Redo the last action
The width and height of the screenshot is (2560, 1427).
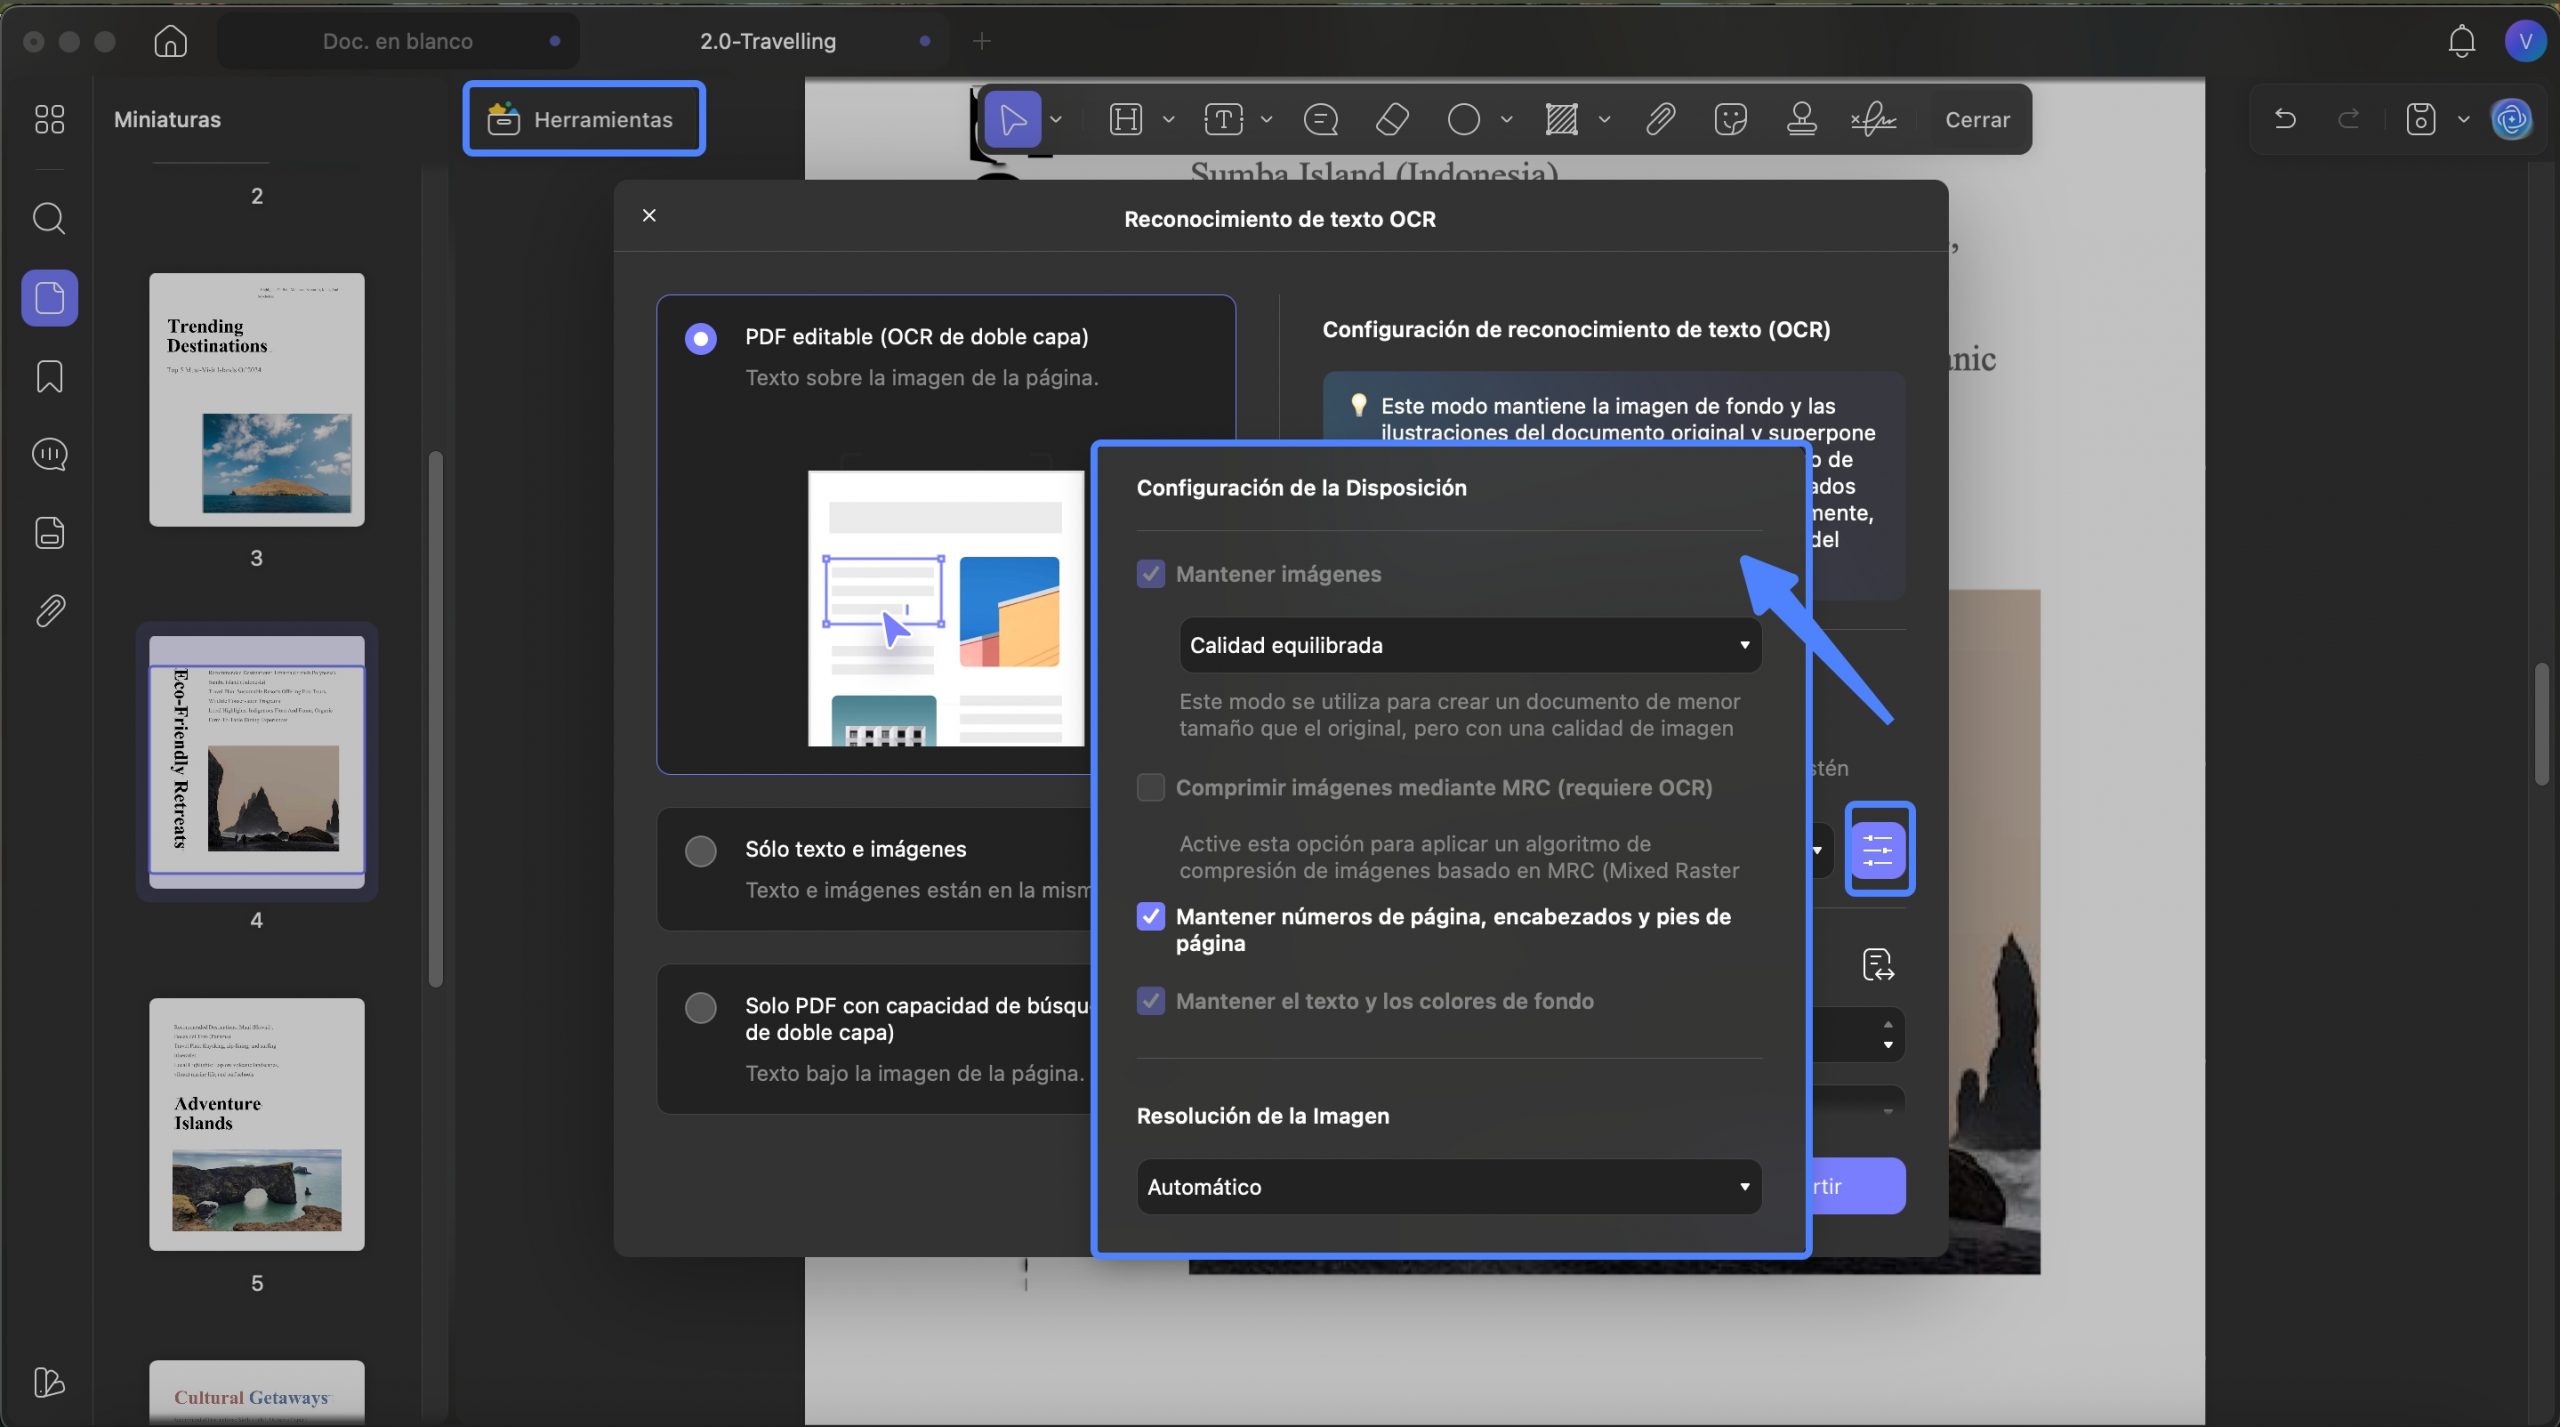(x=2348, y=119)
